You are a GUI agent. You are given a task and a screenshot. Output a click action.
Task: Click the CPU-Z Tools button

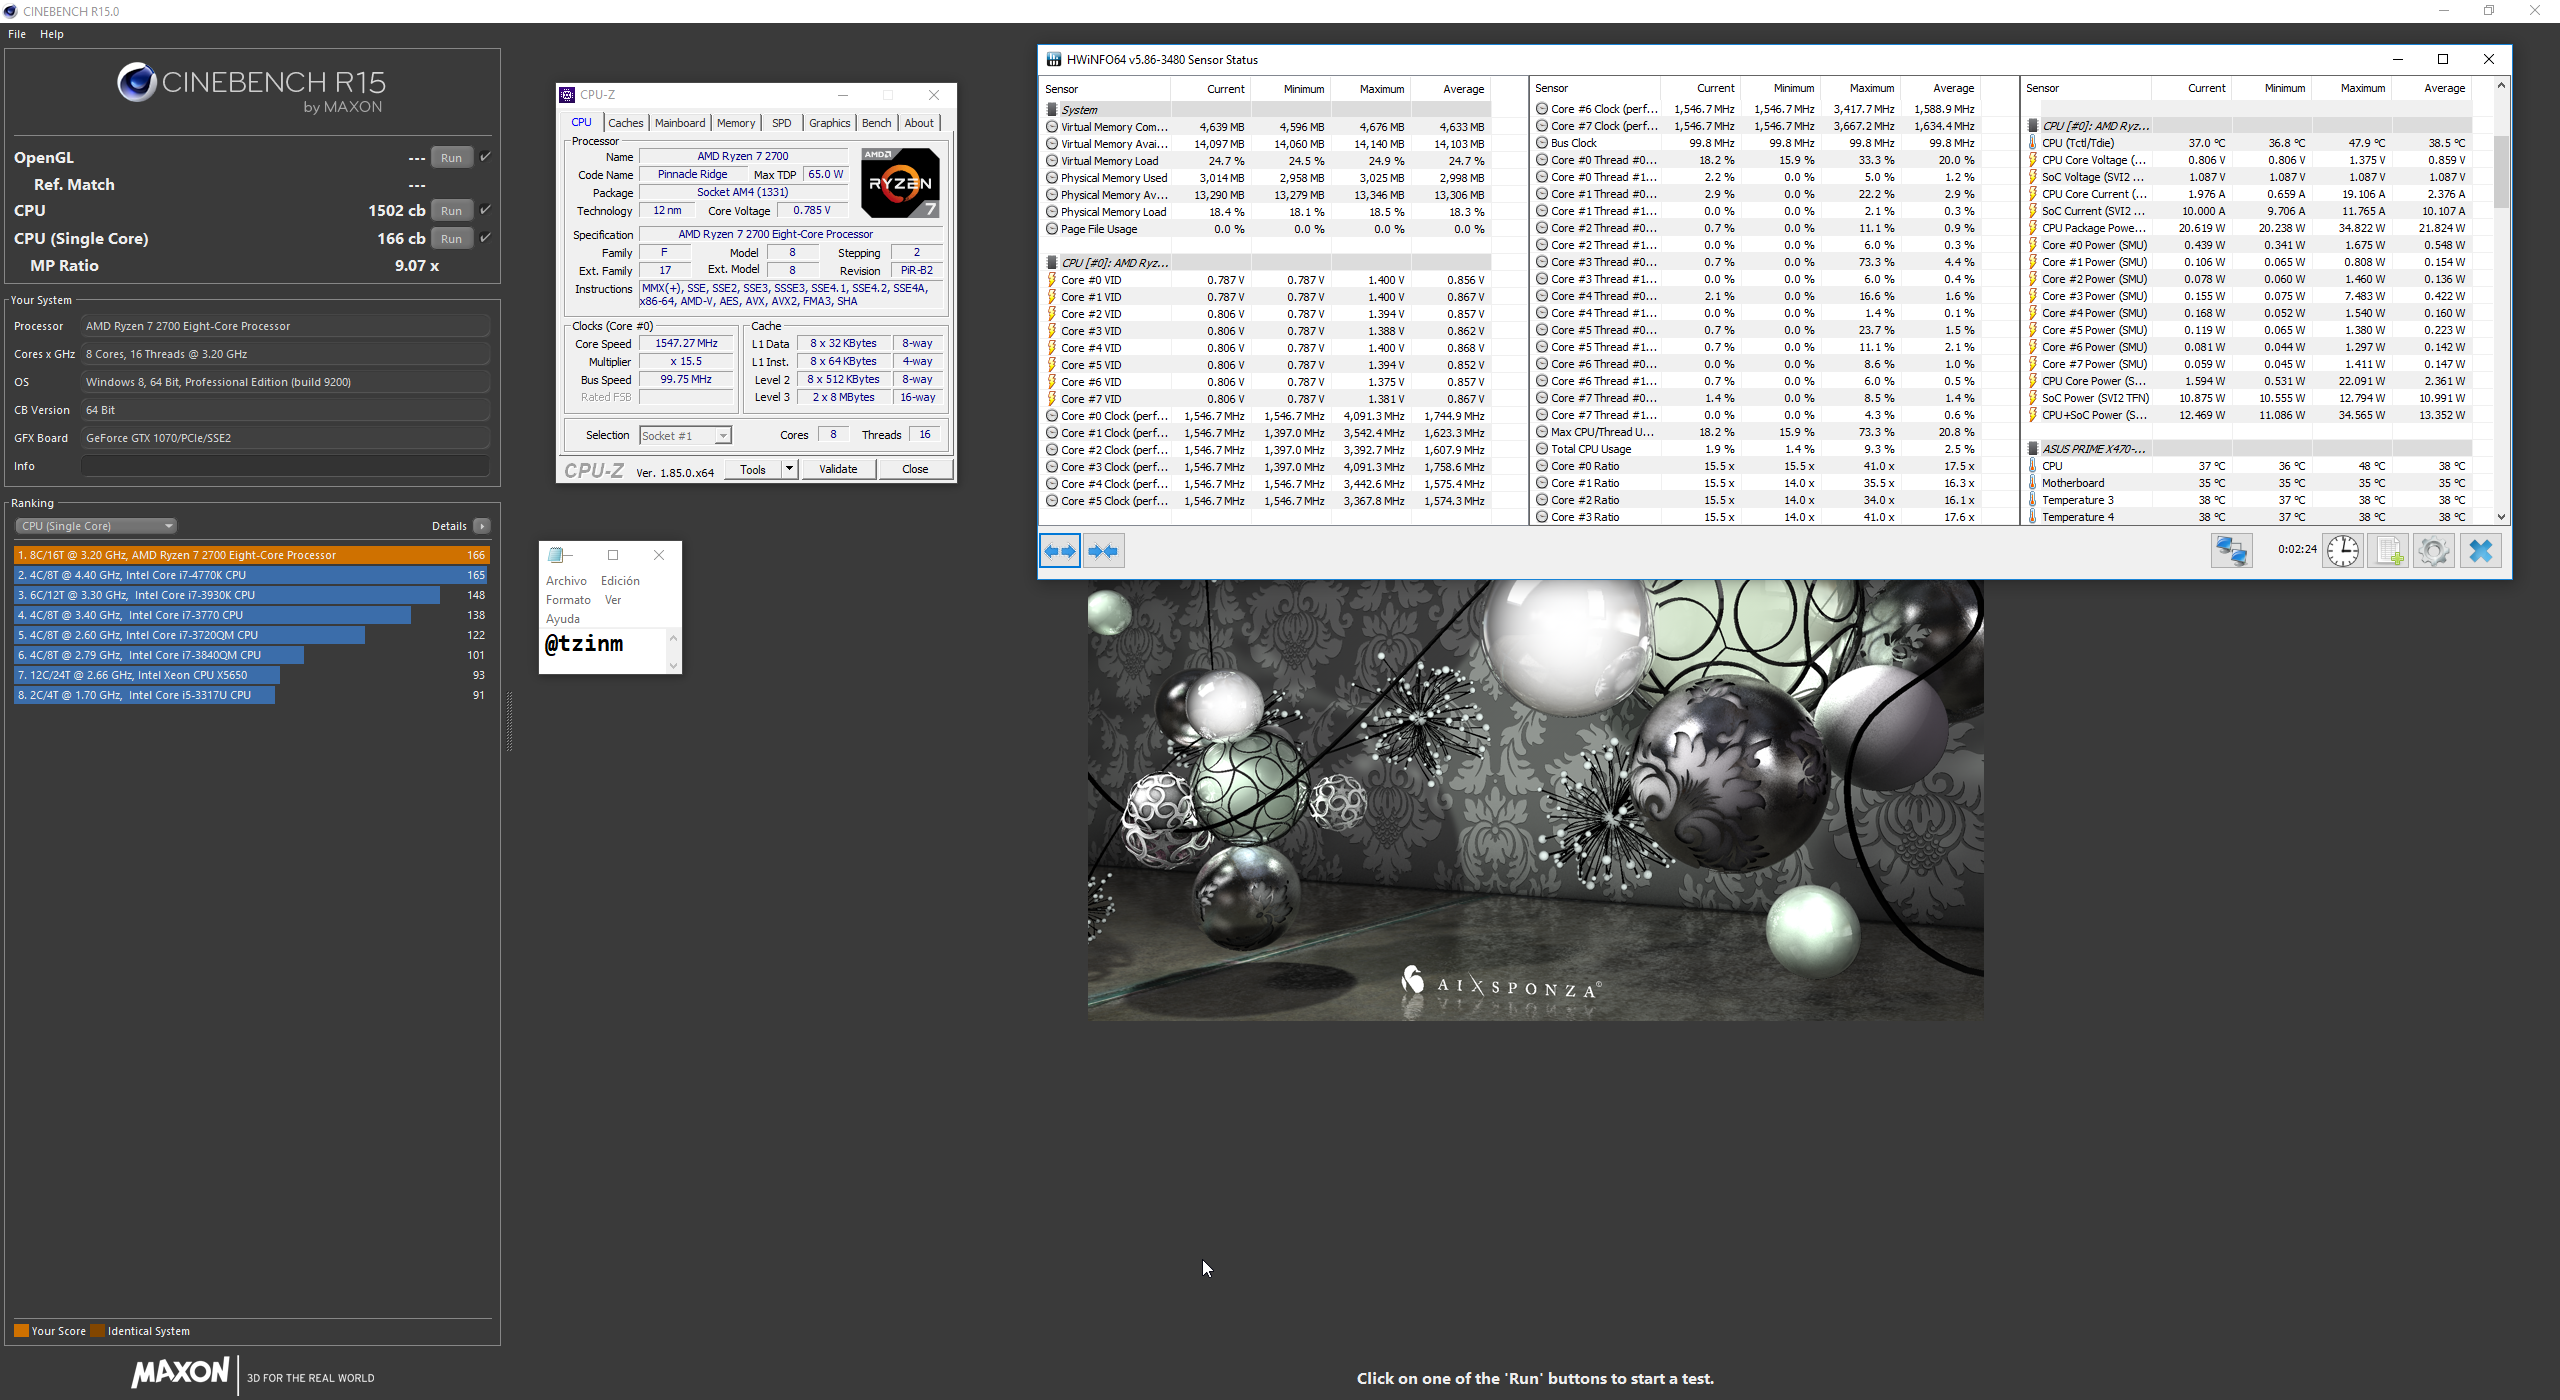pos(753,470)
